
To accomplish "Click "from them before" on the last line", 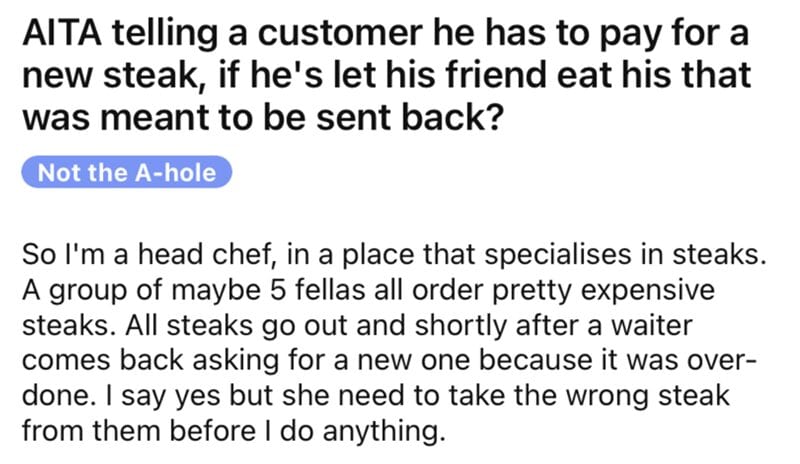I will pyautogui.click(x=139, y=431).
